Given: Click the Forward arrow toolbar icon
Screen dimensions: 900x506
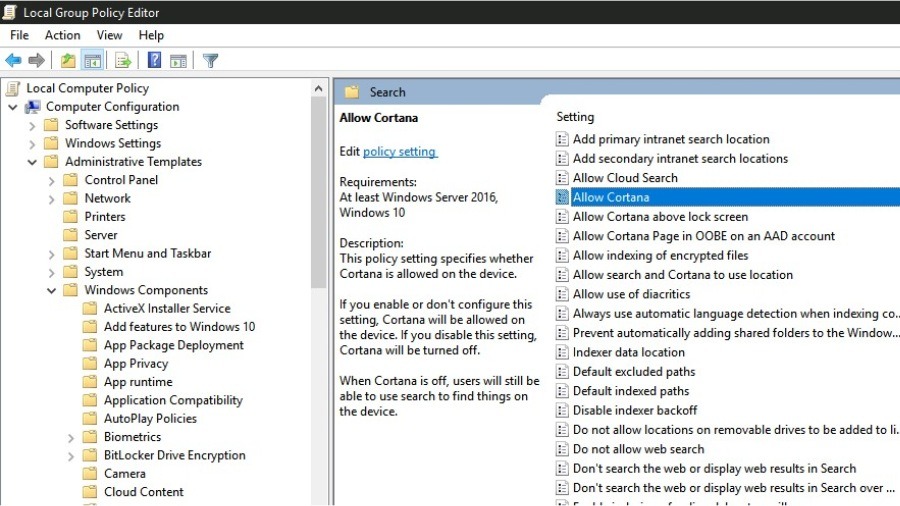Looking at the screenshot, I should [x=36, y=60].
